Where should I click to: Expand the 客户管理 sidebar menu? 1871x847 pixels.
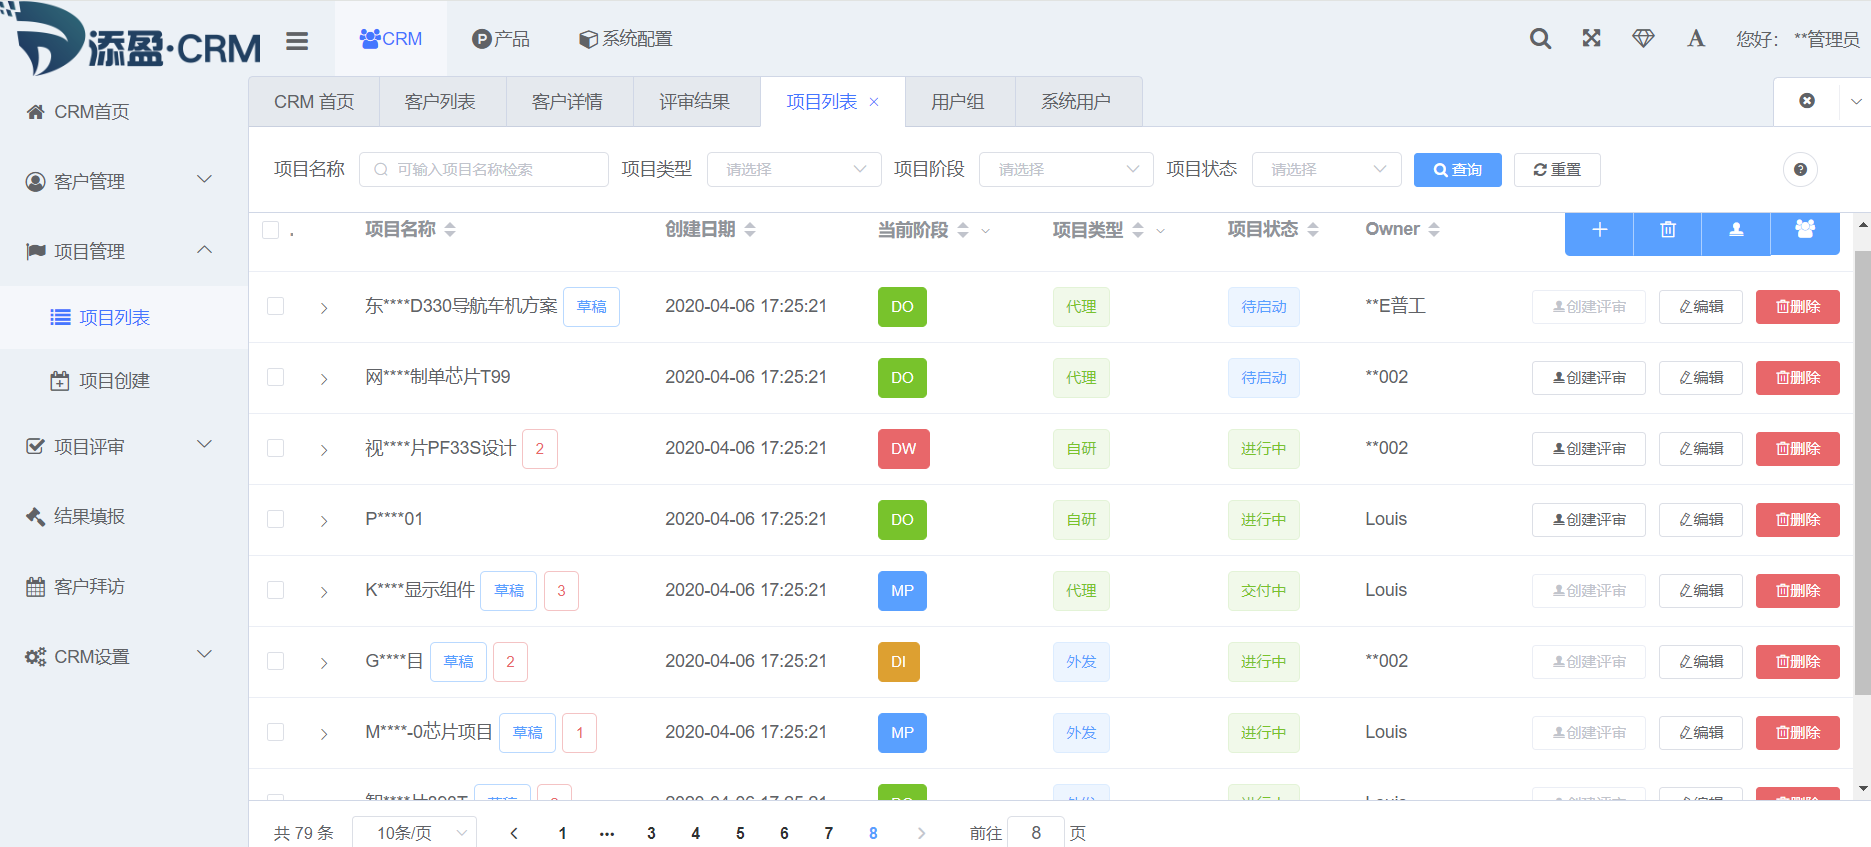click(x=124, y=182)
